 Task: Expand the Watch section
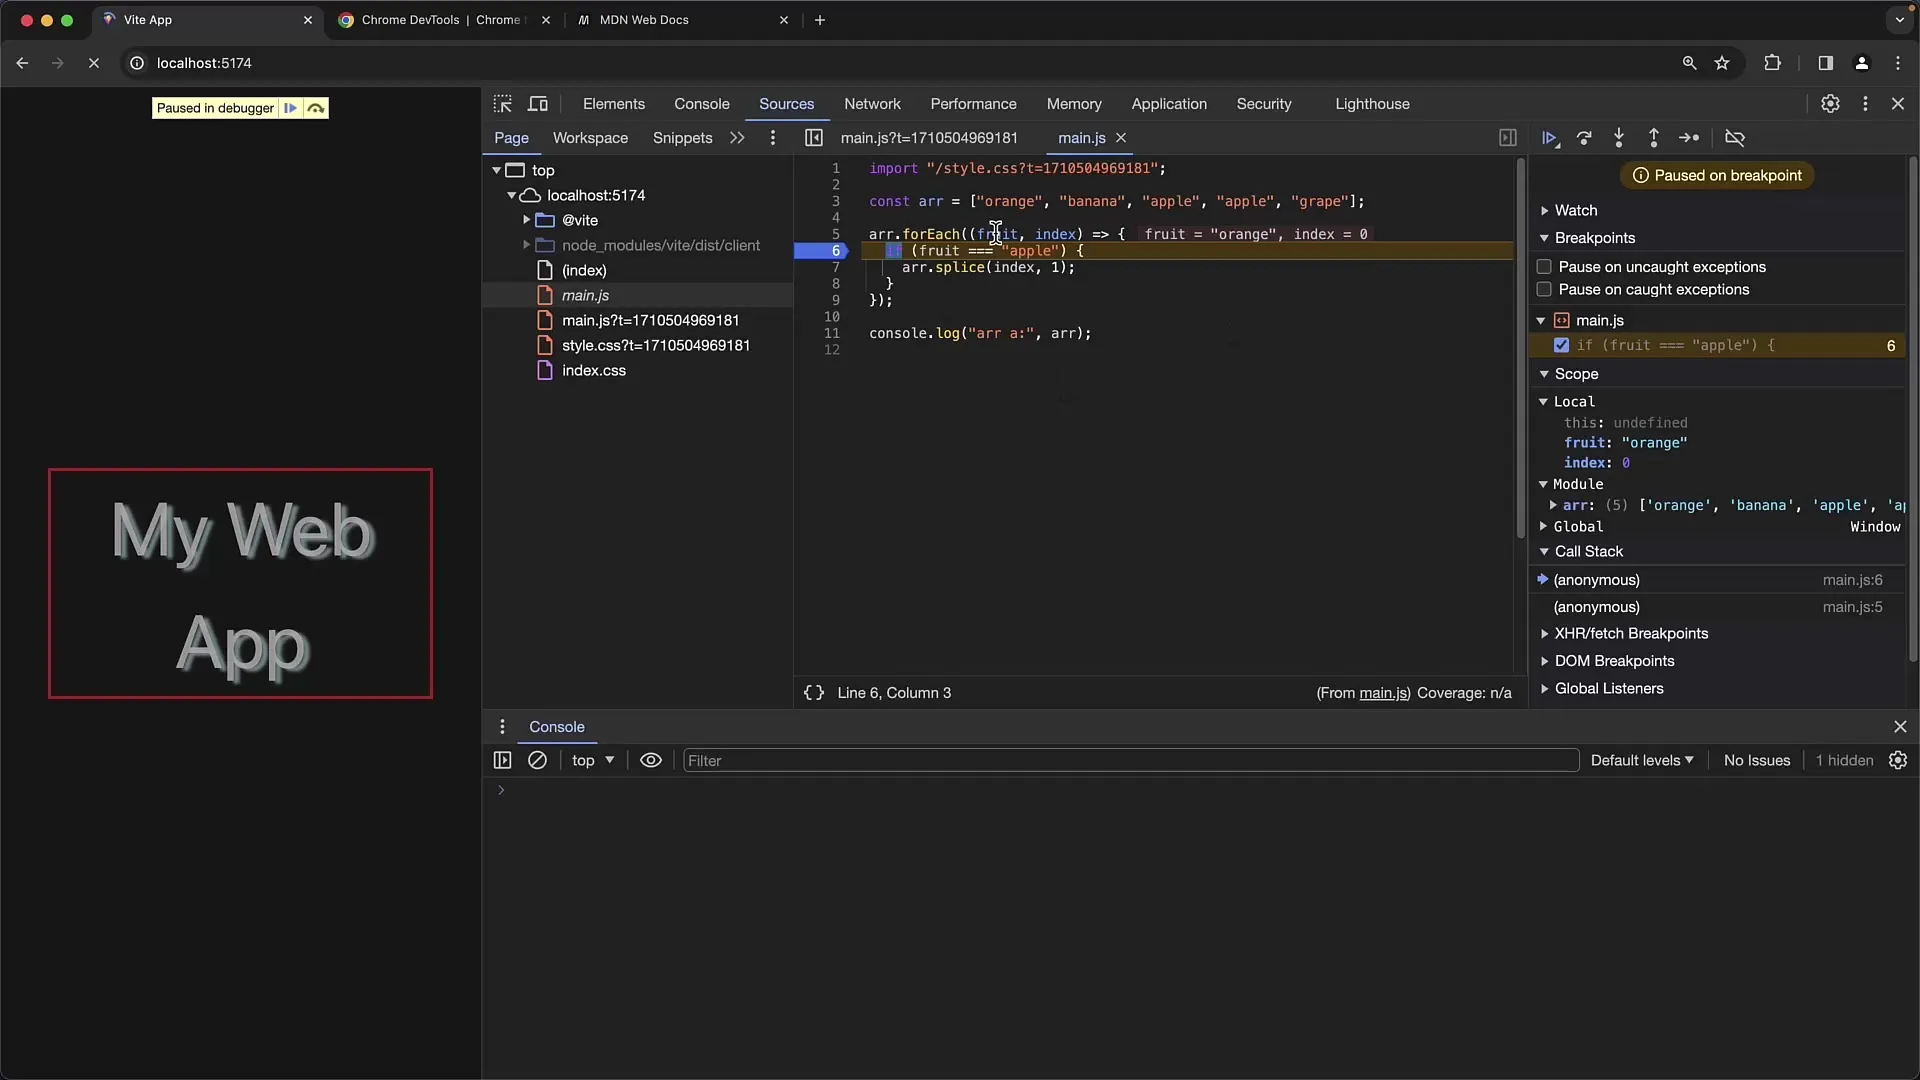pyautogui.click(x=1575, y=211)
